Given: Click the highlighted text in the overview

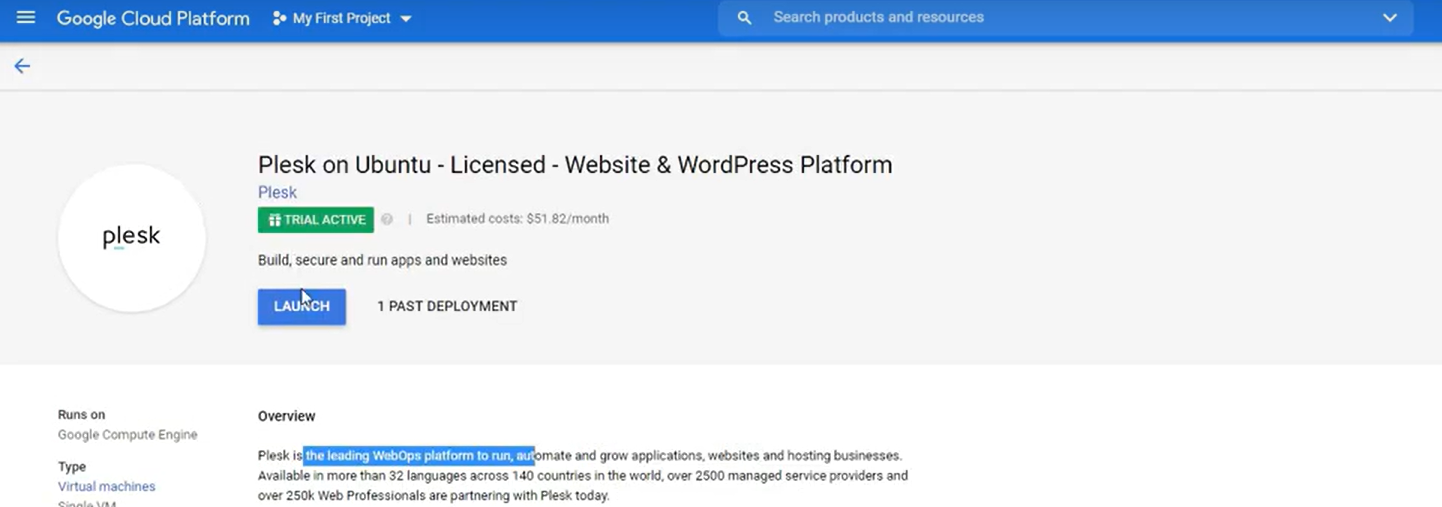Looking at the screenshot, I should click(x=419, y=456).
